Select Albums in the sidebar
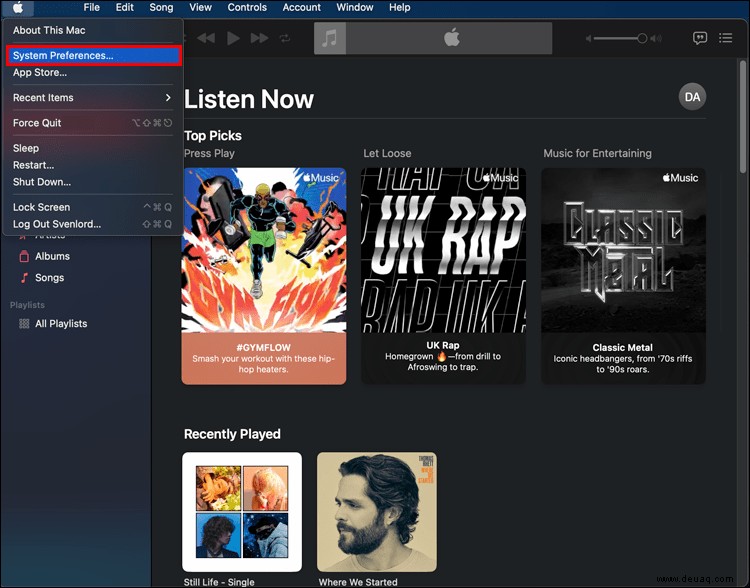 point(52,256)
